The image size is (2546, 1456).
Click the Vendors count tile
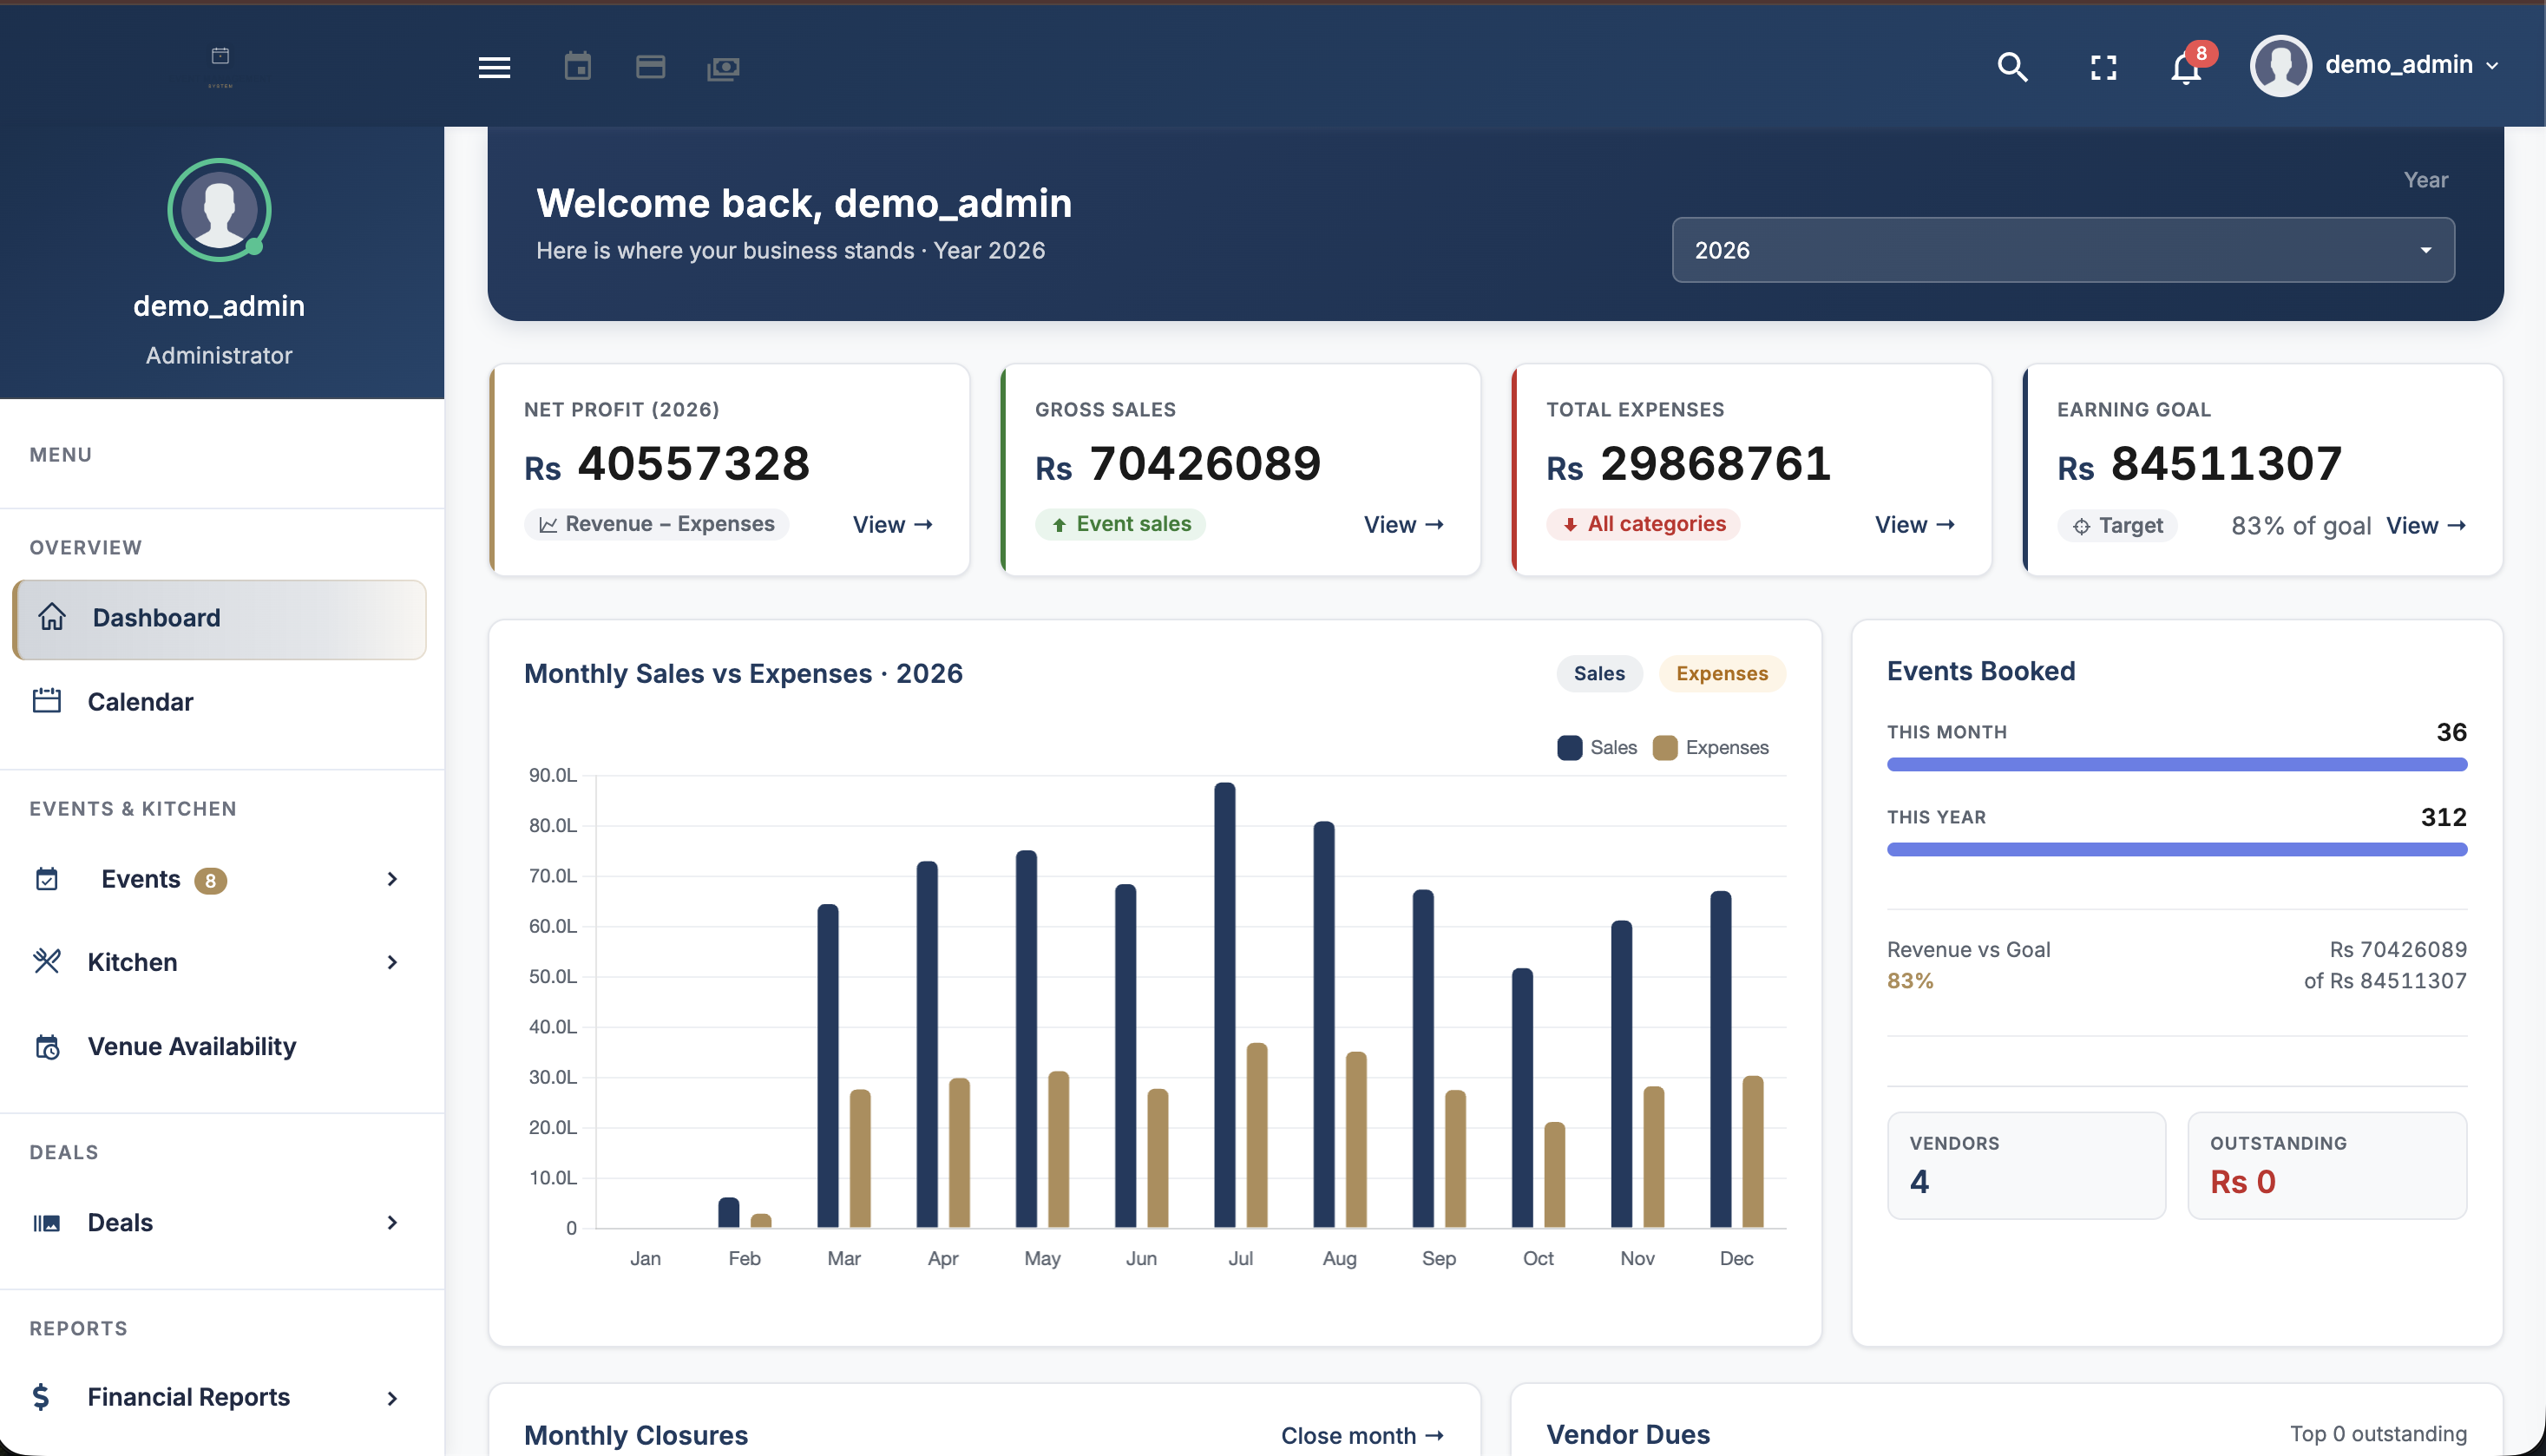2026,1165
